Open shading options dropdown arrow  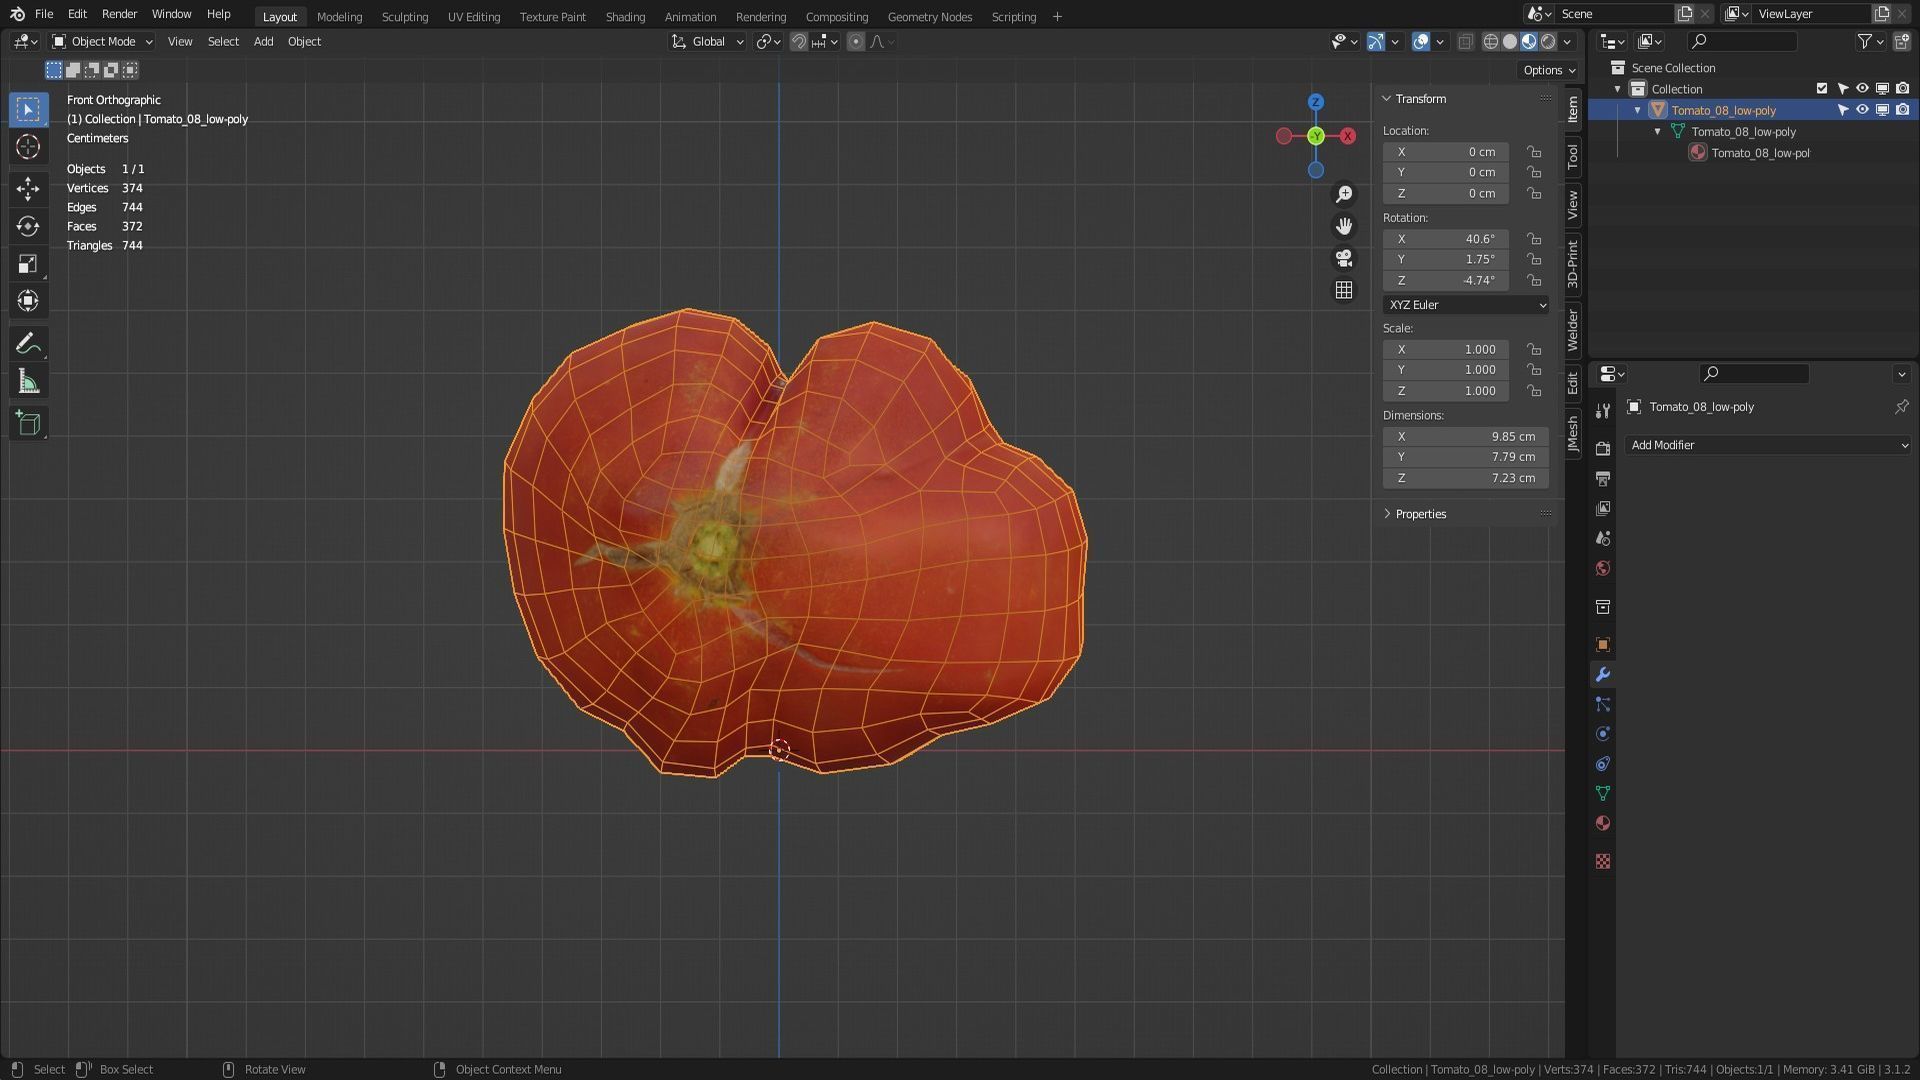[1567, 41]
